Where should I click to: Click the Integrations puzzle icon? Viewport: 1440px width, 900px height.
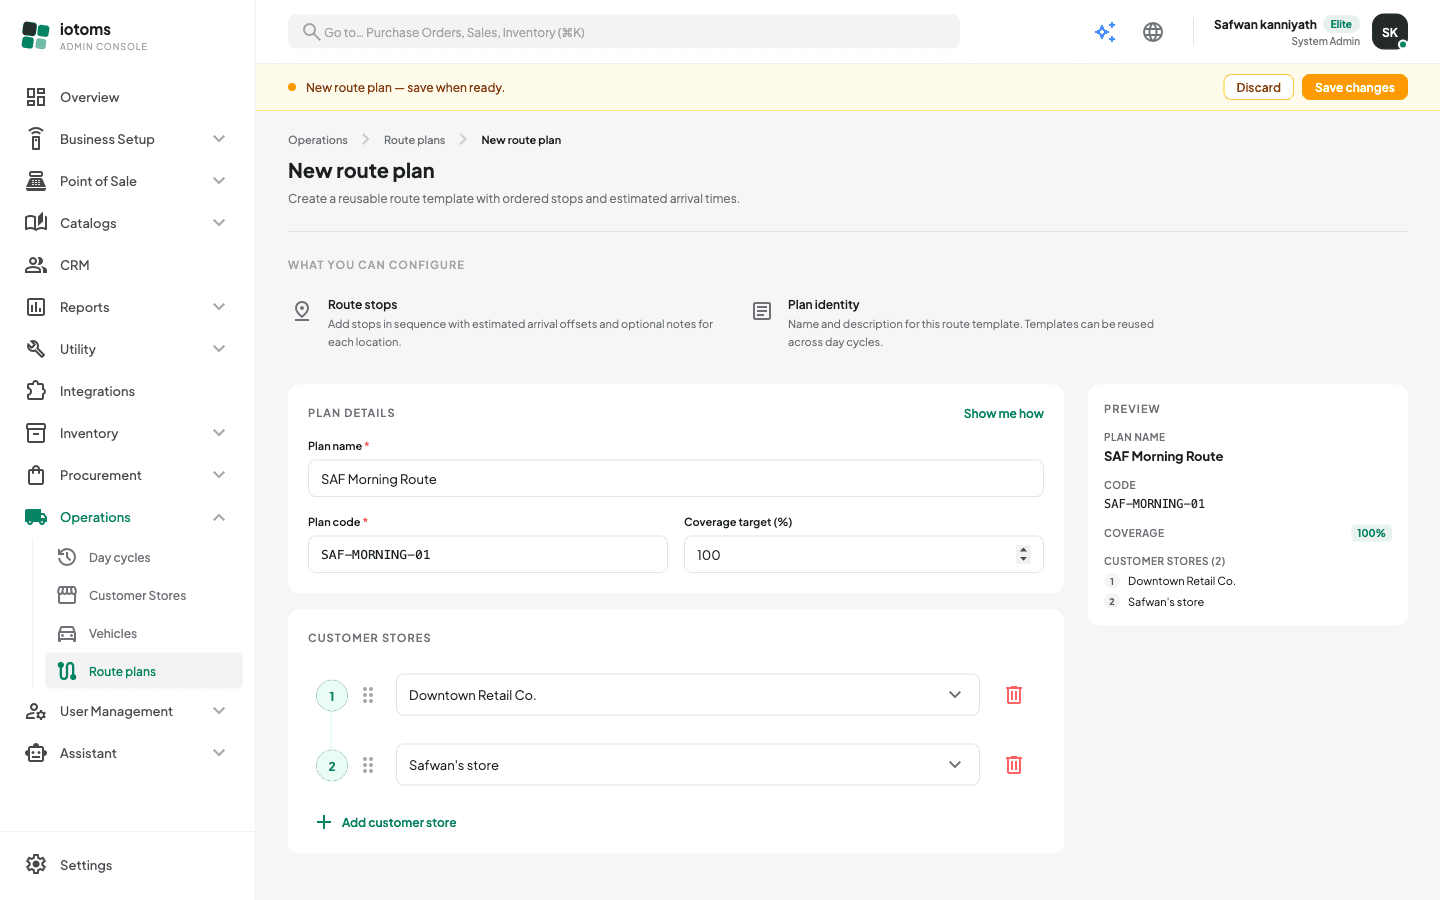pyautogui.click(x=36, y=391)
